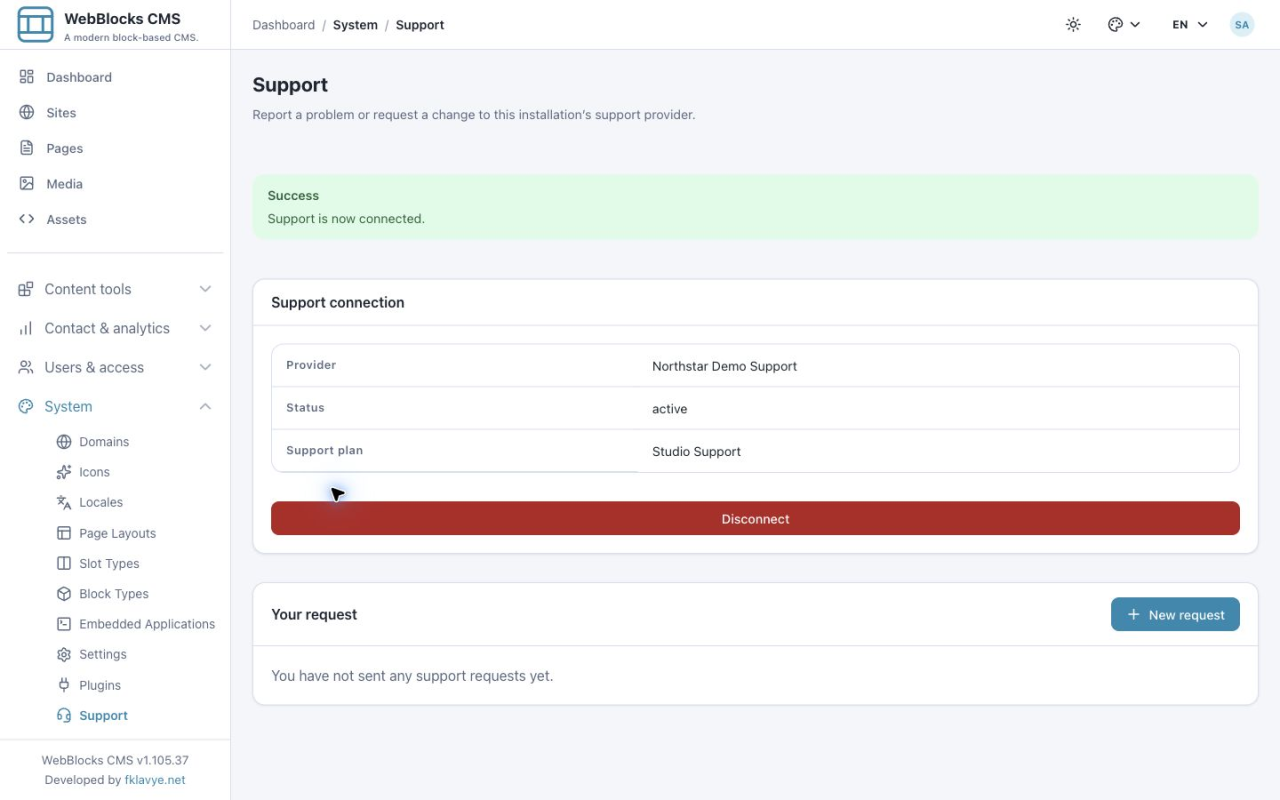Click the Media image icon
Screen dimensions: 1280x800
click(27, 184)
